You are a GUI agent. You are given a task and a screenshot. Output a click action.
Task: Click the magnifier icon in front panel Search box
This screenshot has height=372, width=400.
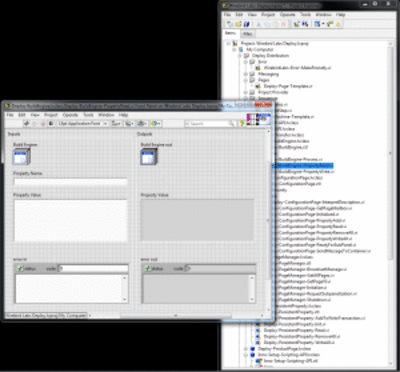tap(231, 124)
